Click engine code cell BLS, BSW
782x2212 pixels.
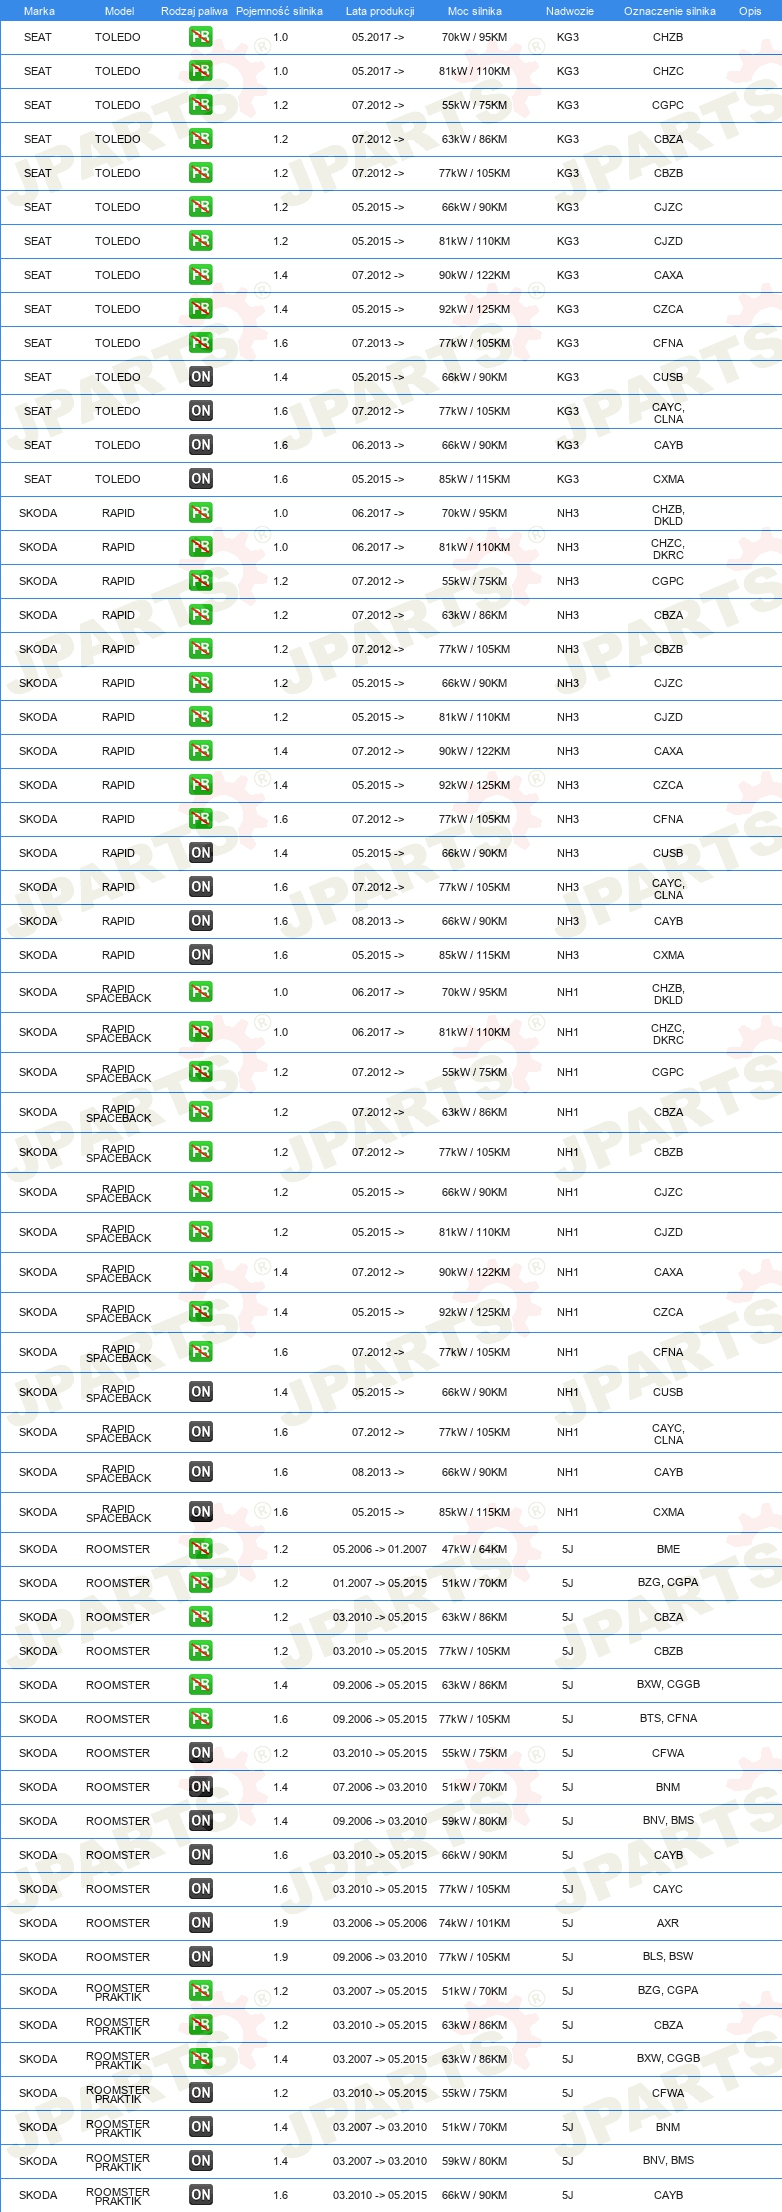point(668,1956)
